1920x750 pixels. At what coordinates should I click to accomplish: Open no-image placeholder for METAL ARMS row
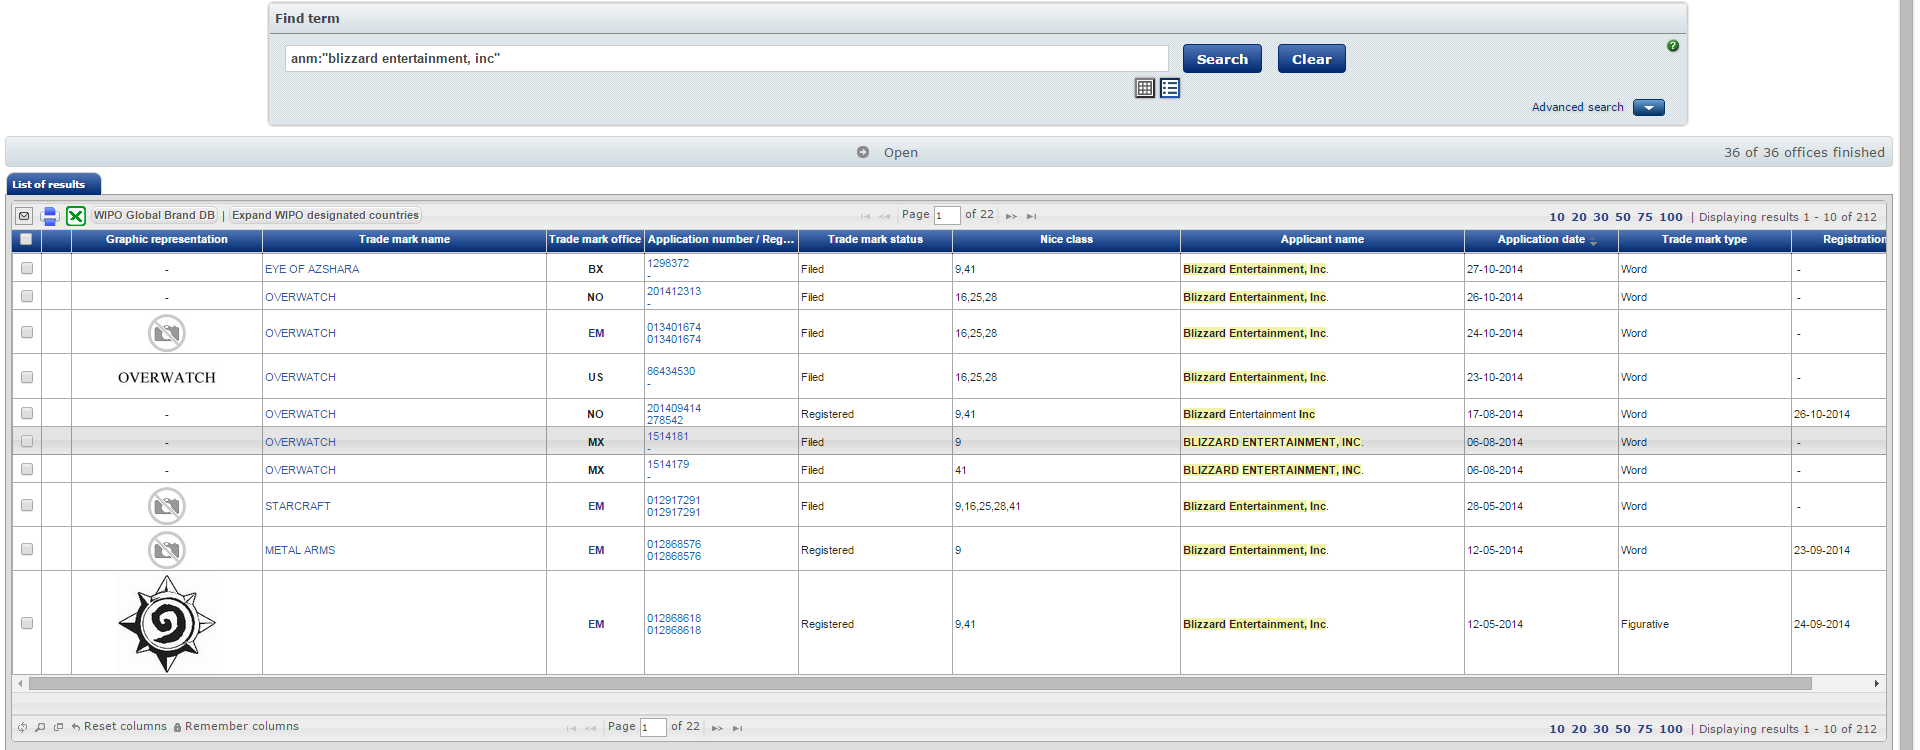(x=167, y=550)
